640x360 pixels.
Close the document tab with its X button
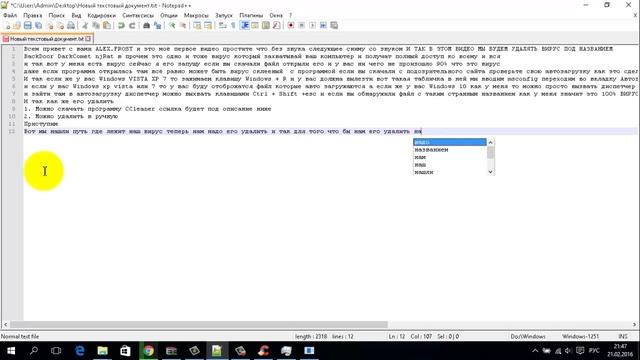88,39
